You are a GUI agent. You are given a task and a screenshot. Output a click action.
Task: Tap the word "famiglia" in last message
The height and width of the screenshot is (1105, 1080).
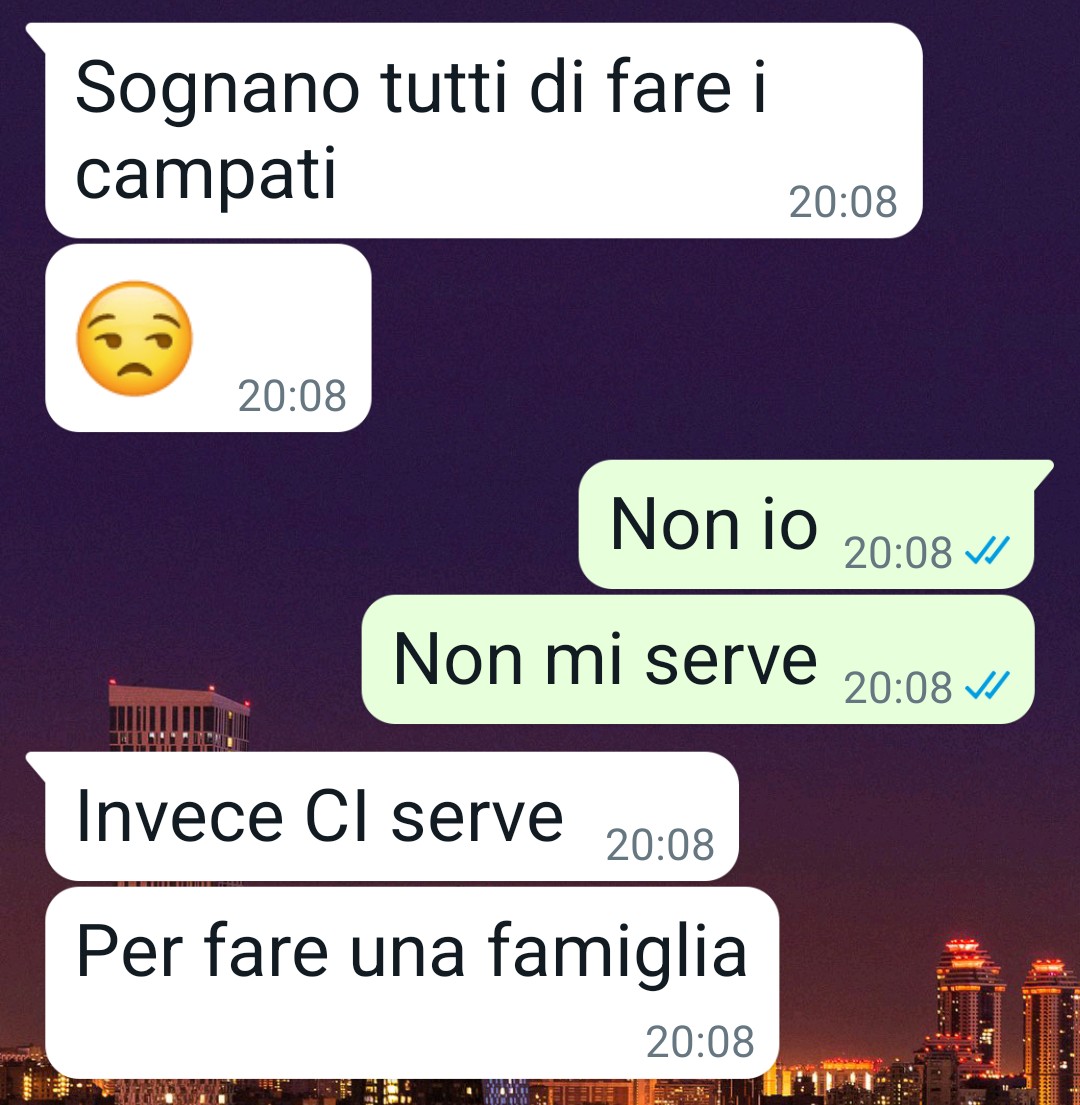click(x=617, y=951)
